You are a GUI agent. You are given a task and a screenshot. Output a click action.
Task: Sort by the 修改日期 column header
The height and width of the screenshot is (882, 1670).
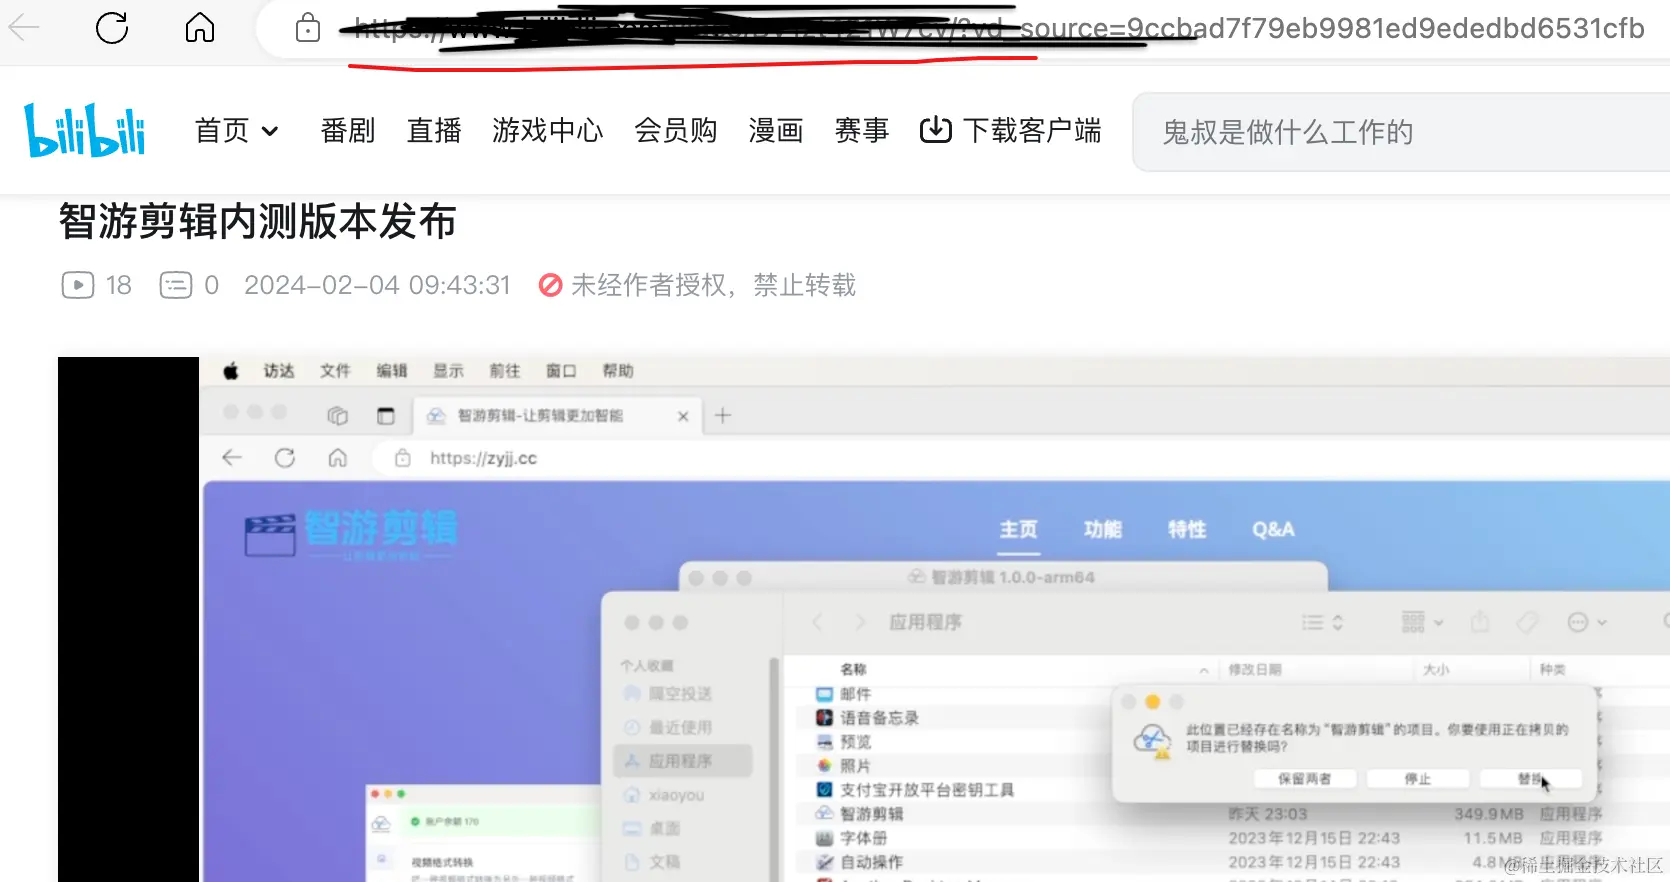pyautogui.click(x=1254, y=669)
